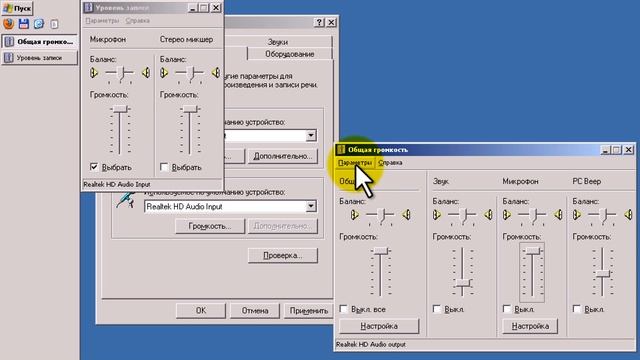Click the microphone icon in recording section
The height and width of the screenshot is (360, 640).
126,200
